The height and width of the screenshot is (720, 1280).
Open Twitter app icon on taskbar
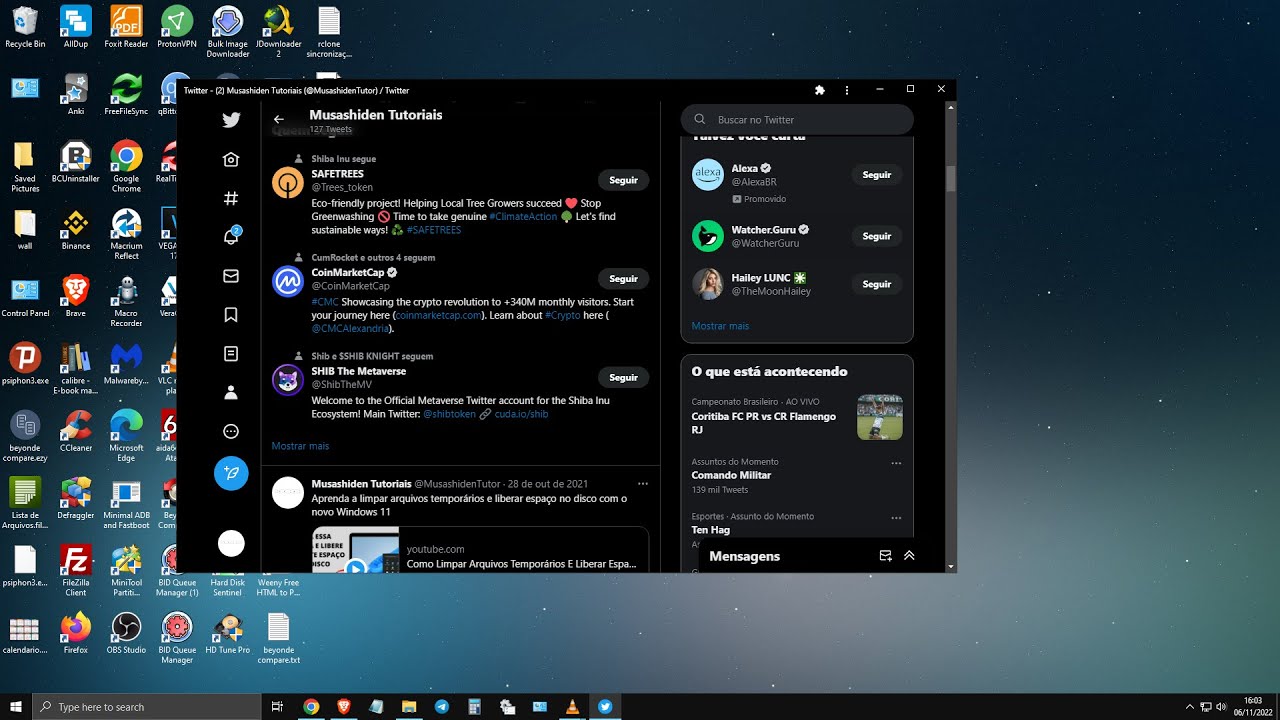tap(605, 706)
